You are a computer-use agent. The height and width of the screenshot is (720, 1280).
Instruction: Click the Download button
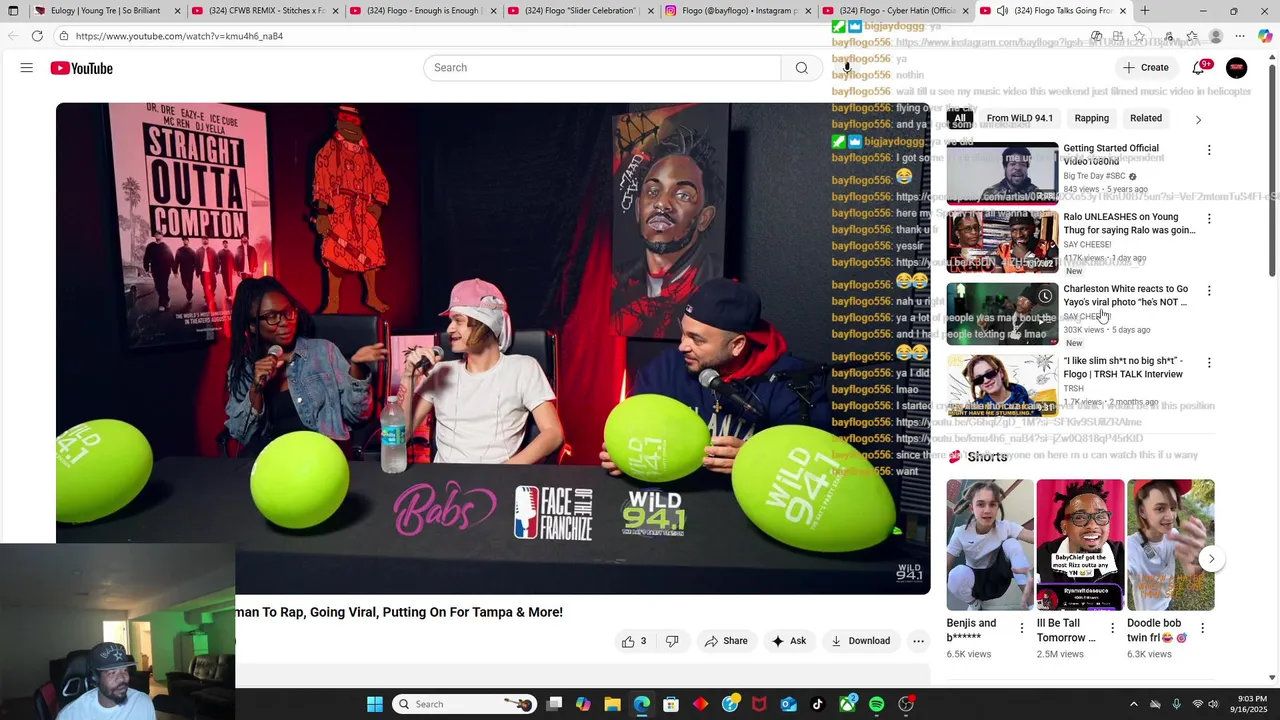pyautogui.click(x=860, y=641)
